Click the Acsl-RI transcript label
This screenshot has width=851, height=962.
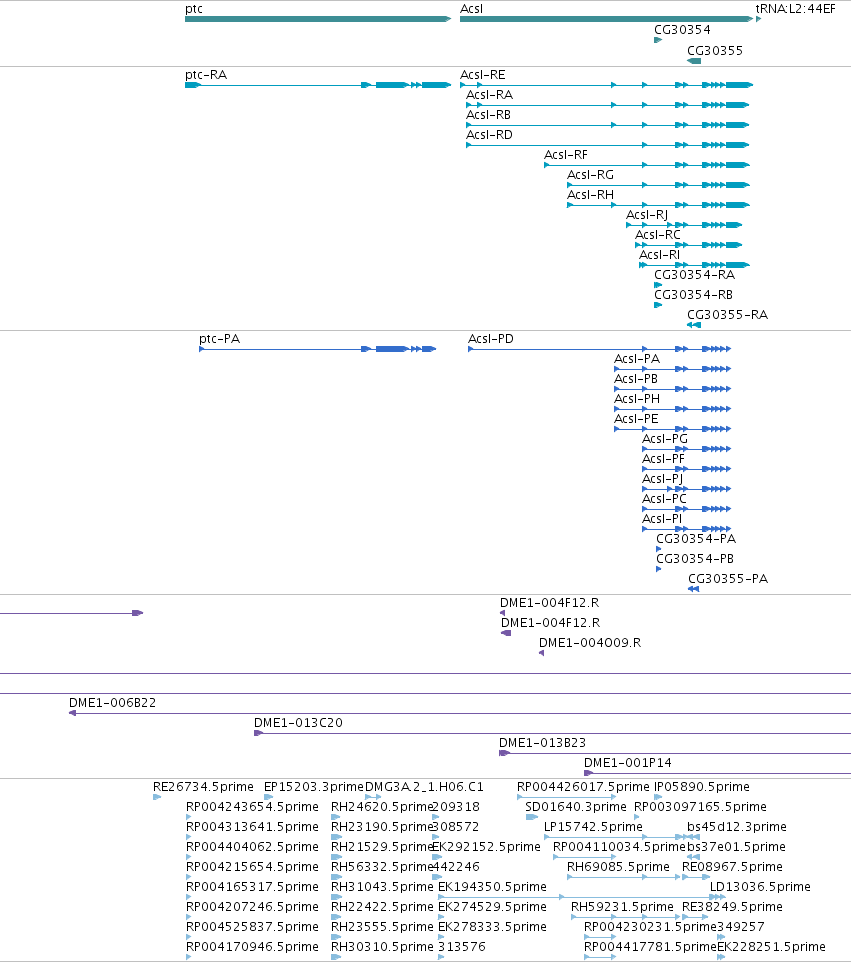click(x=660, y=255)
